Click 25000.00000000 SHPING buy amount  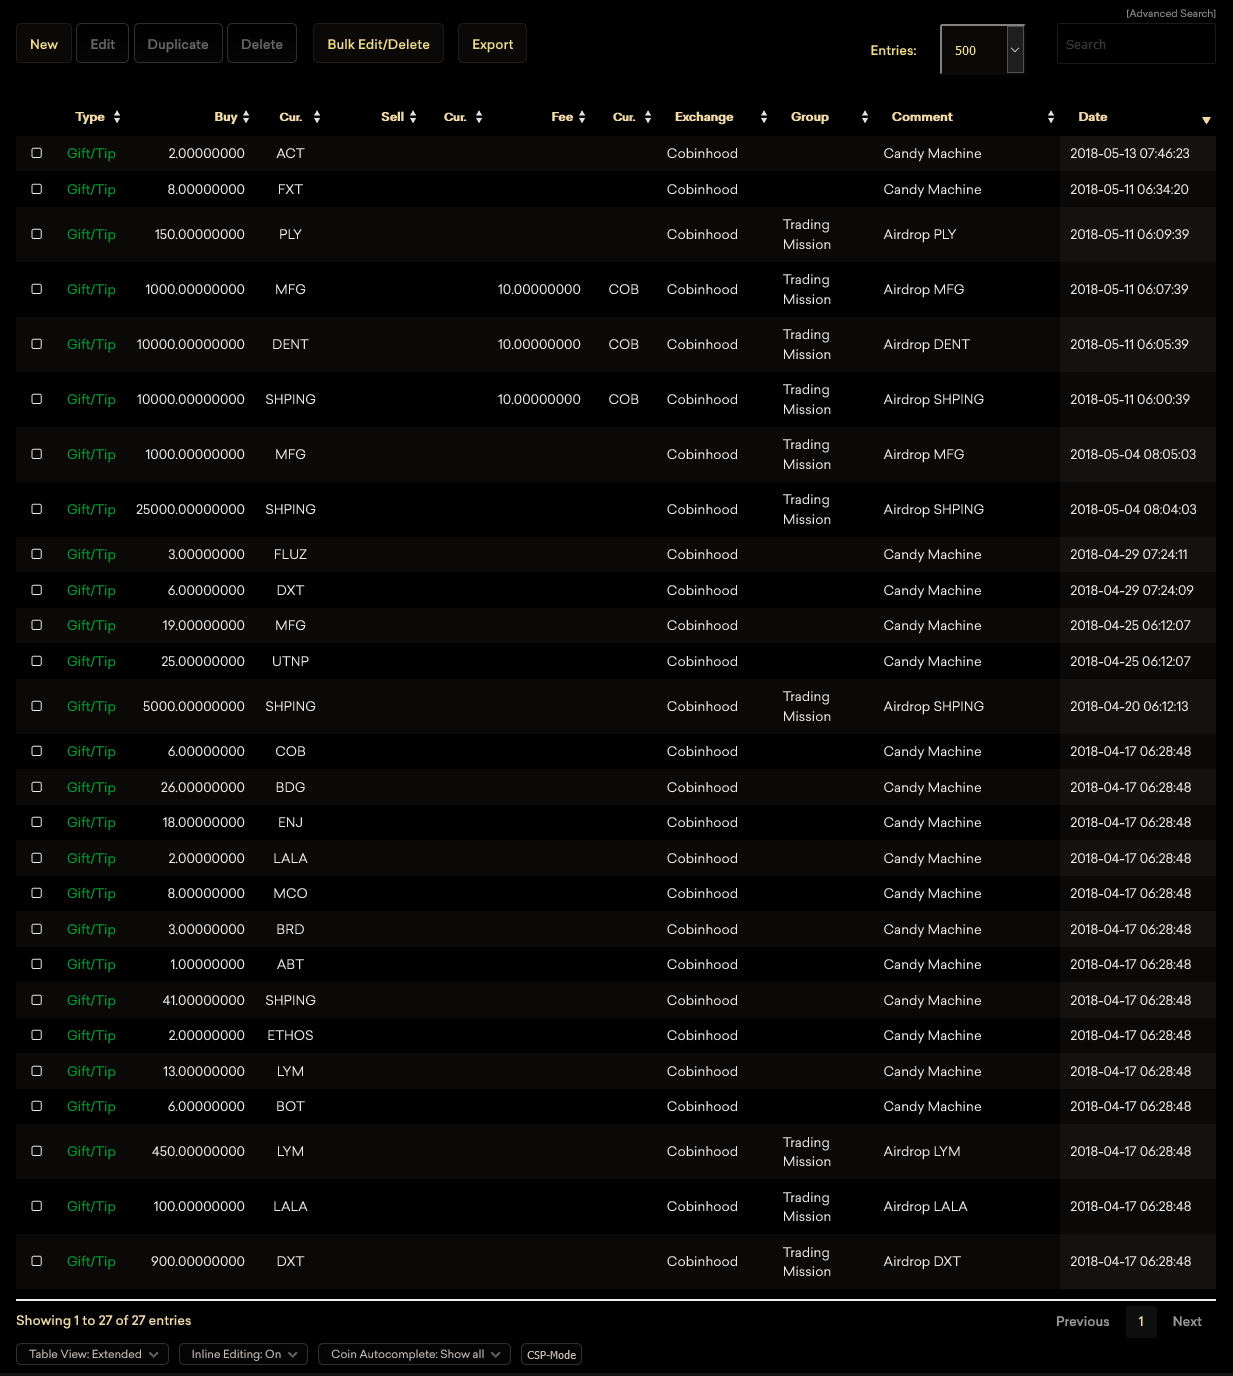tap(190, 509)
